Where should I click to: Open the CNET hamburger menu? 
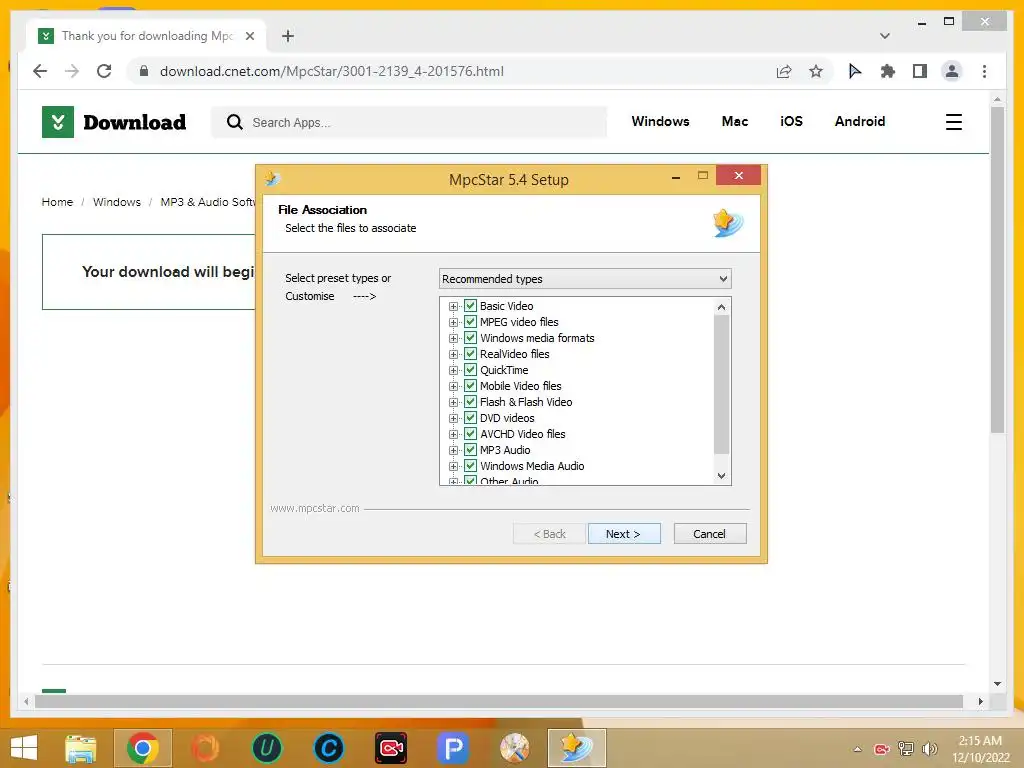coord(953,122)
